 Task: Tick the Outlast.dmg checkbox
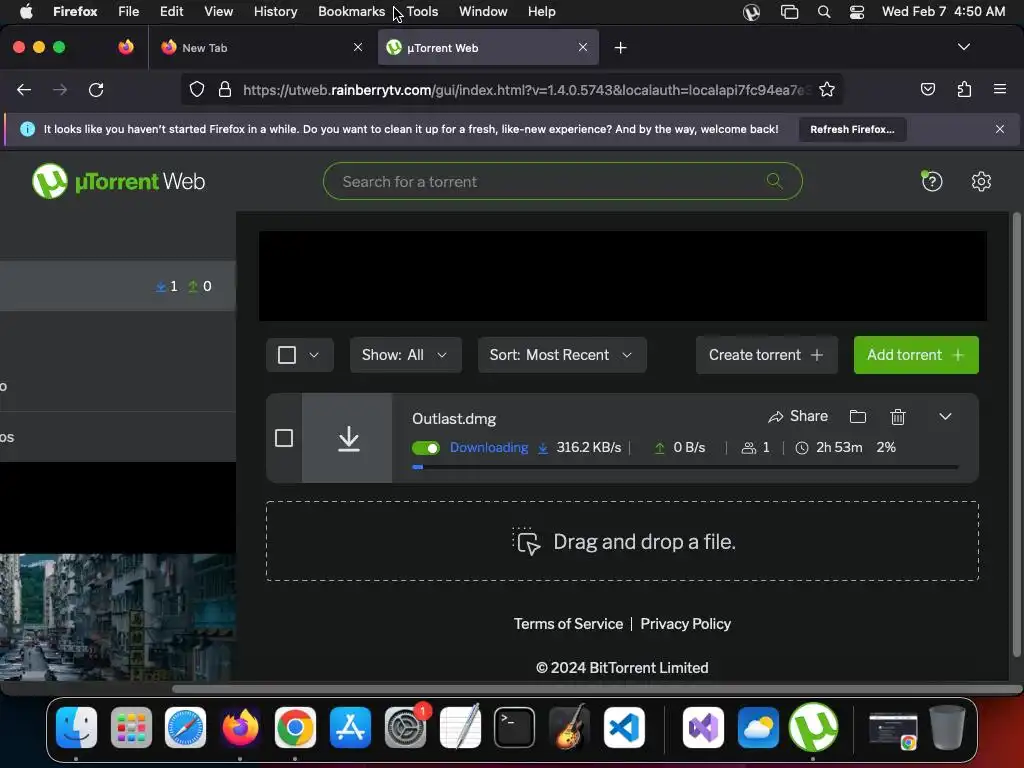(284, 438)
